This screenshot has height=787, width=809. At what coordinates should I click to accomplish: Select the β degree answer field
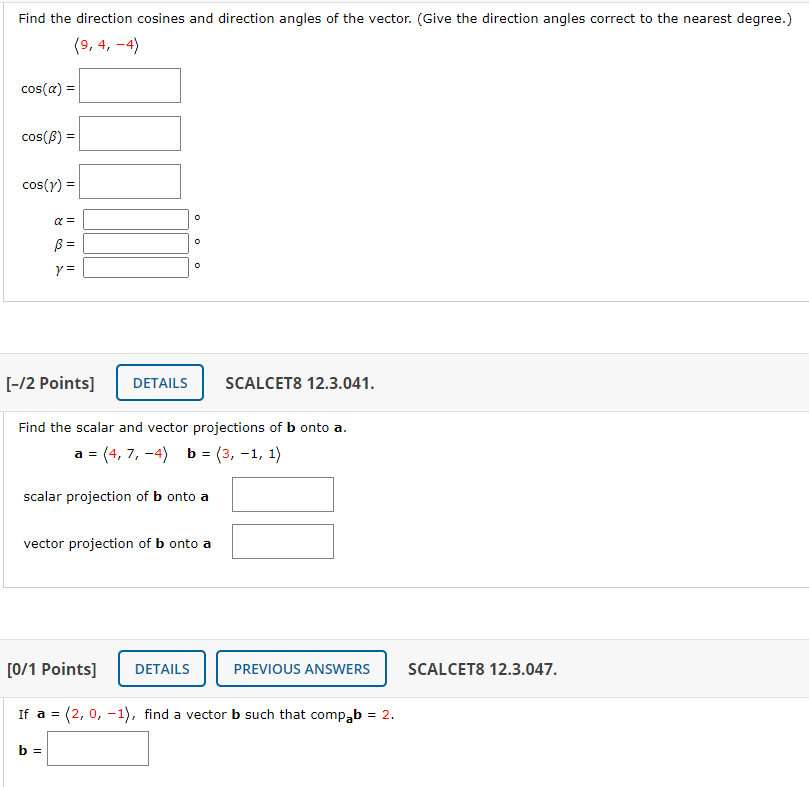136,242
